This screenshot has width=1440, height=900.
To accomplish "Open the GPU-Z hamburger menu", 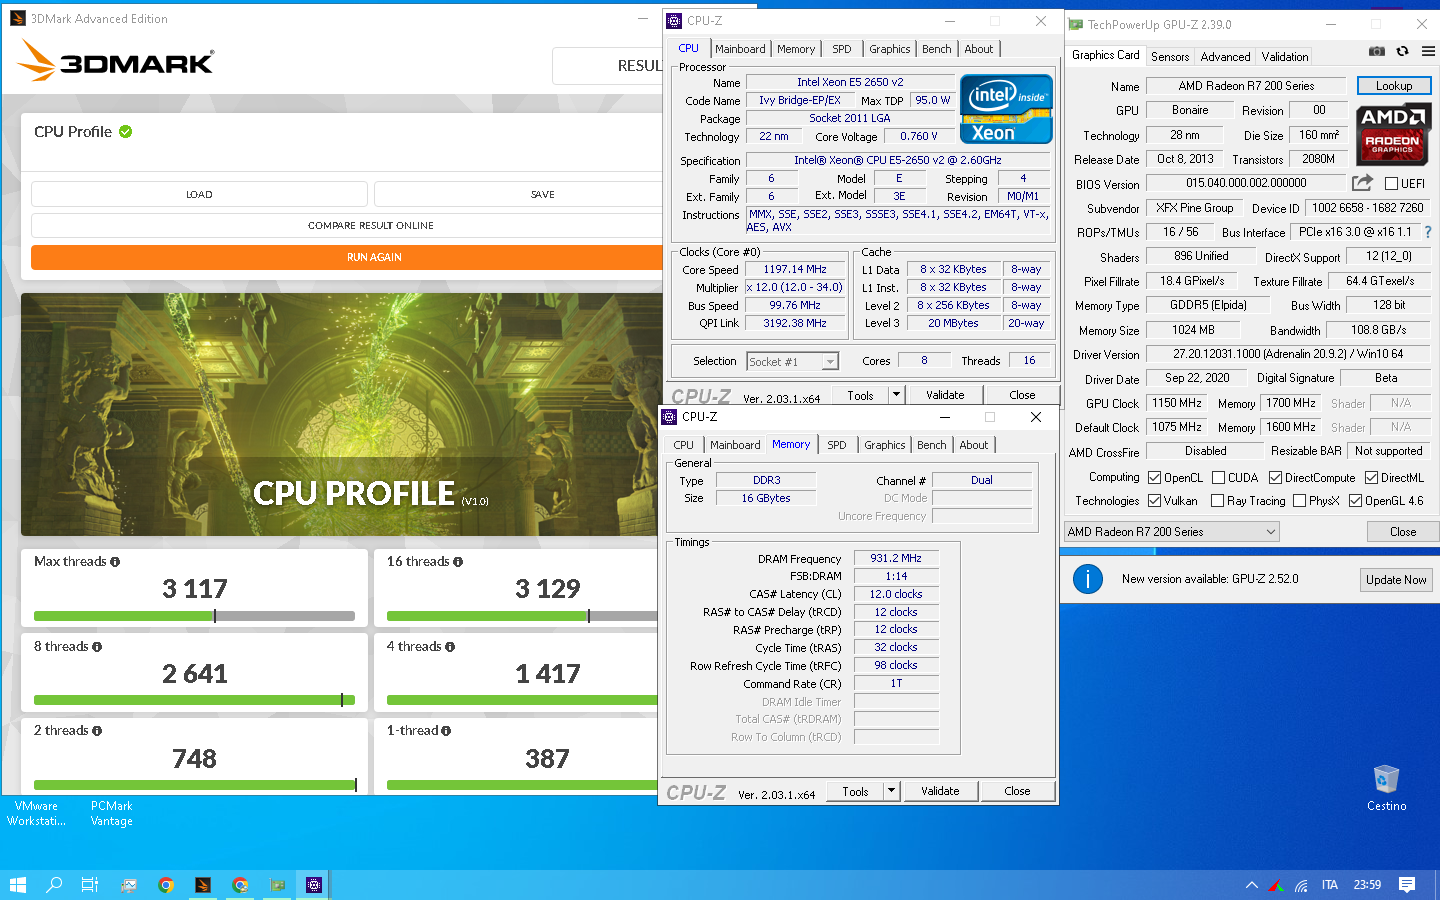I will [x=1428, y=51].
